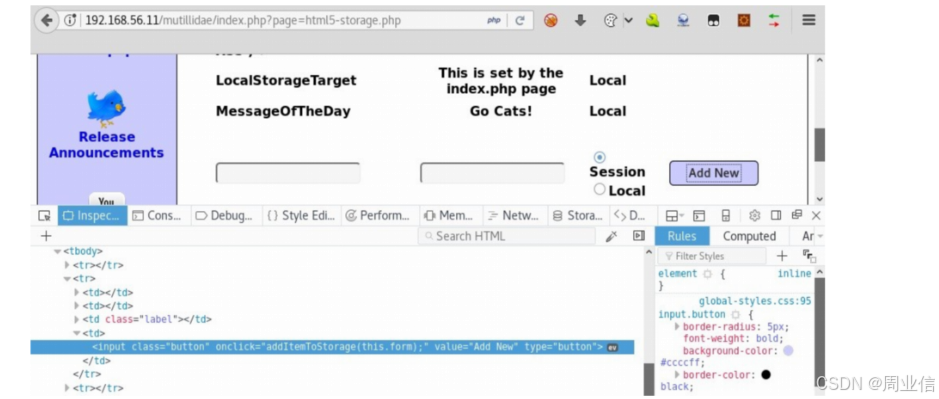Go back with the browser back arrow

(x=47, y=20)
